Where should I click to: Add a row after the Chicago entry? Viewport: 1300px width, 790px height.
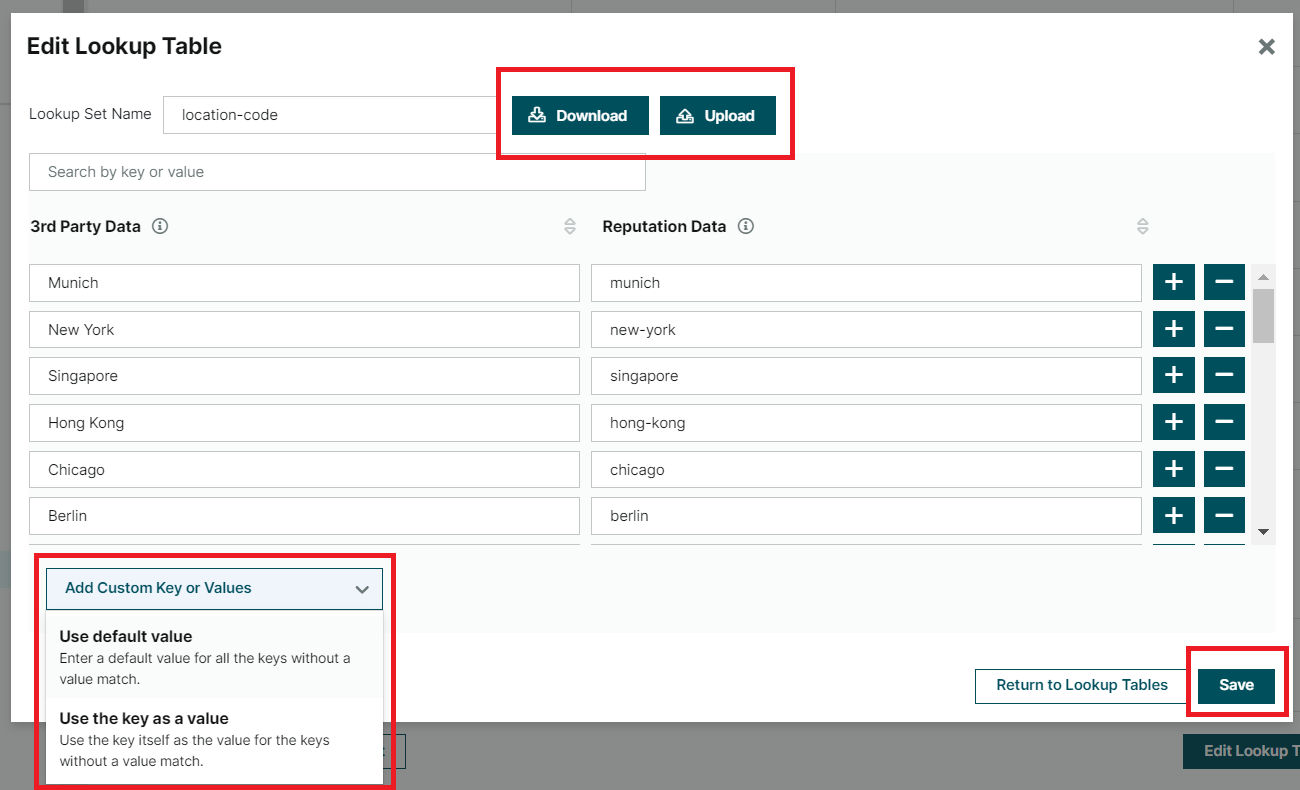point(1174,469)
